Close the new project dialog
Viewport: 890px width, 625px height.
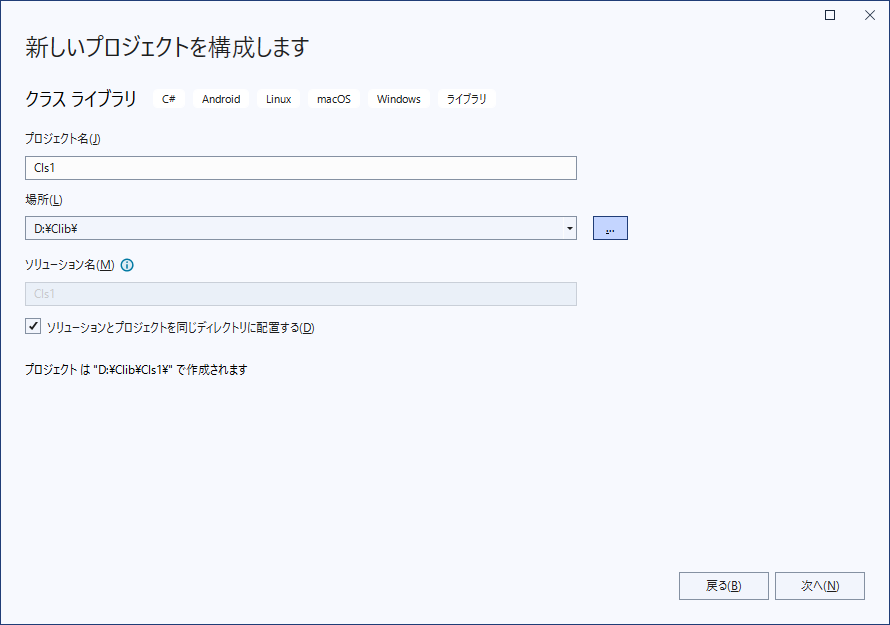click(x=869, y=15)
